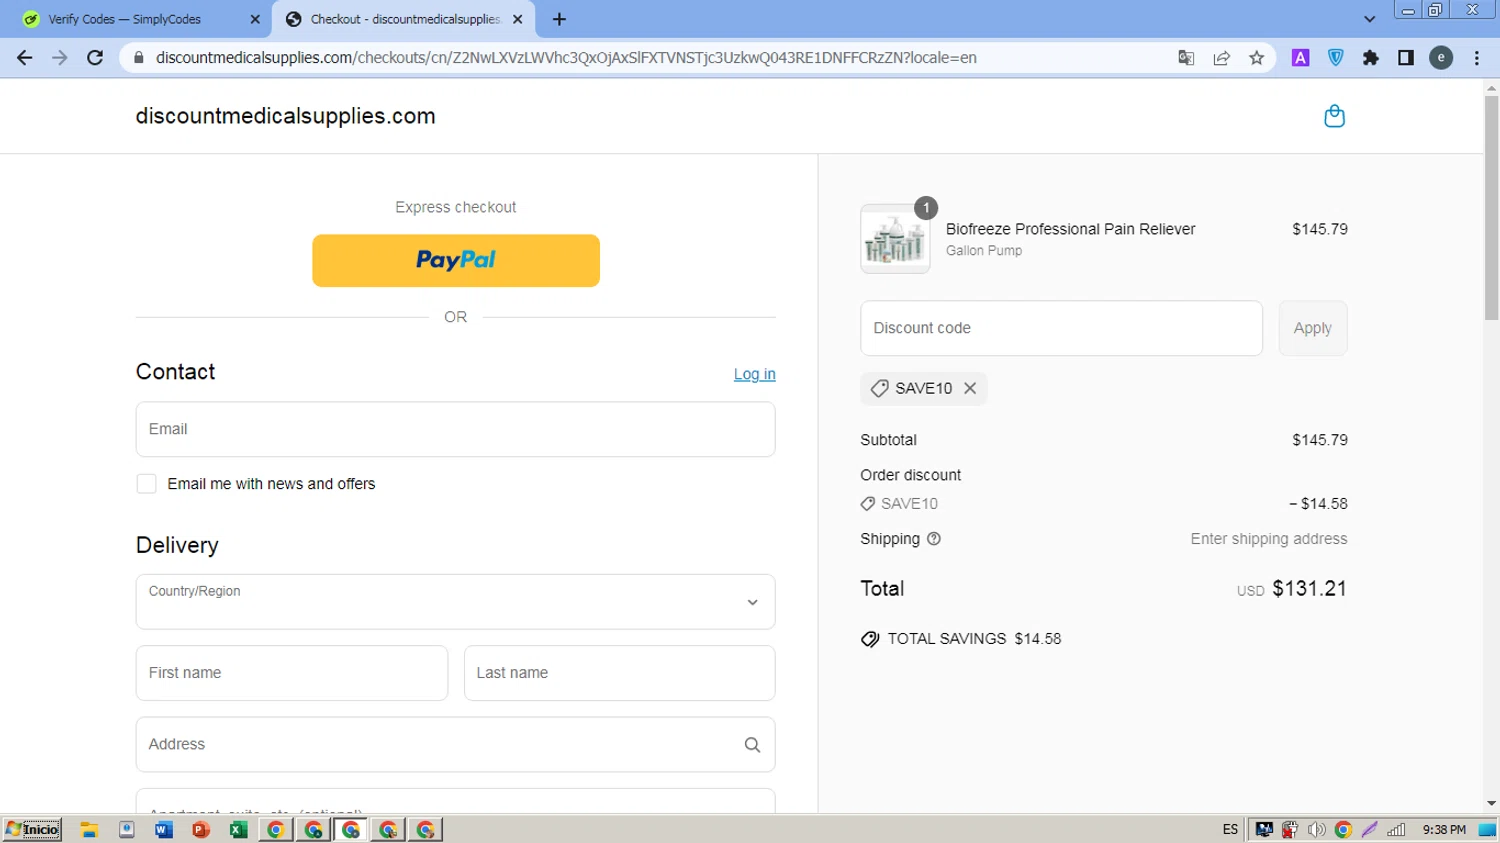Open PowerPoint from the taskbar
1500x843 pixels.
coord(200,829)
